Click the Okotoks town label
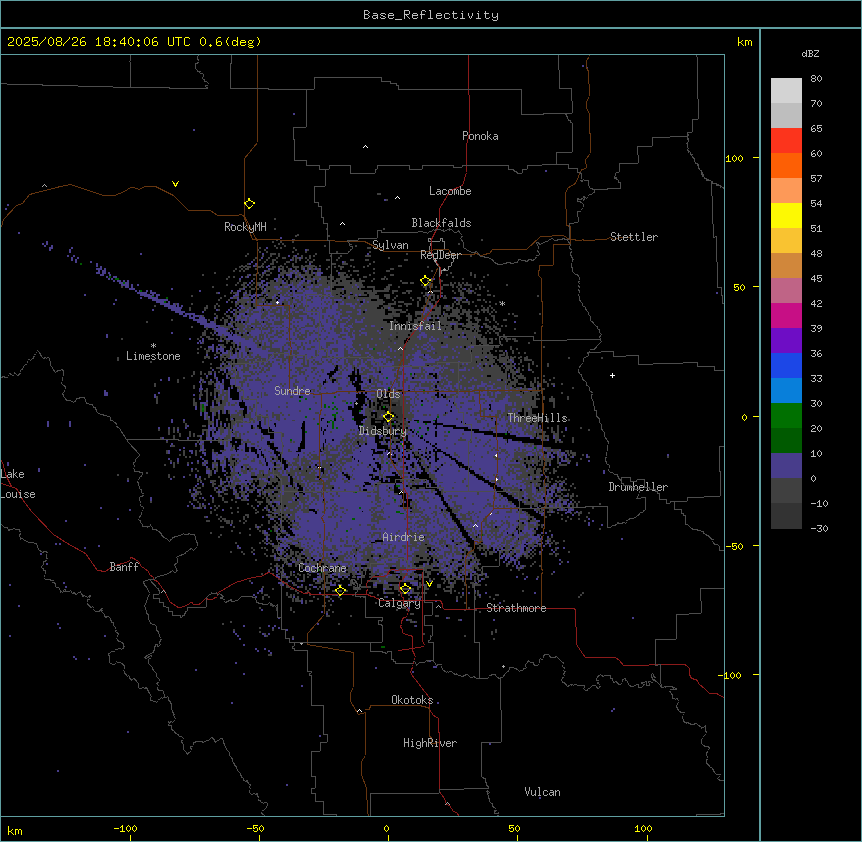Screen dimensions: 862x842 (412, 700)
